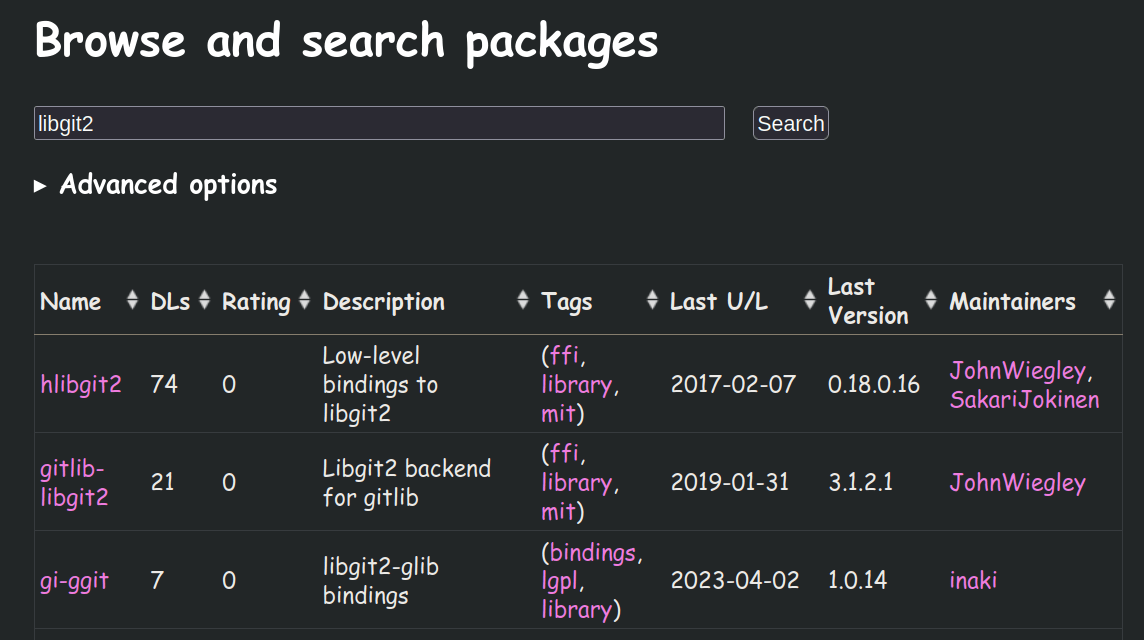Click the upload date 2019-01-31
Viewport: 1144px width, 640px height.
(x=730, y=482)
